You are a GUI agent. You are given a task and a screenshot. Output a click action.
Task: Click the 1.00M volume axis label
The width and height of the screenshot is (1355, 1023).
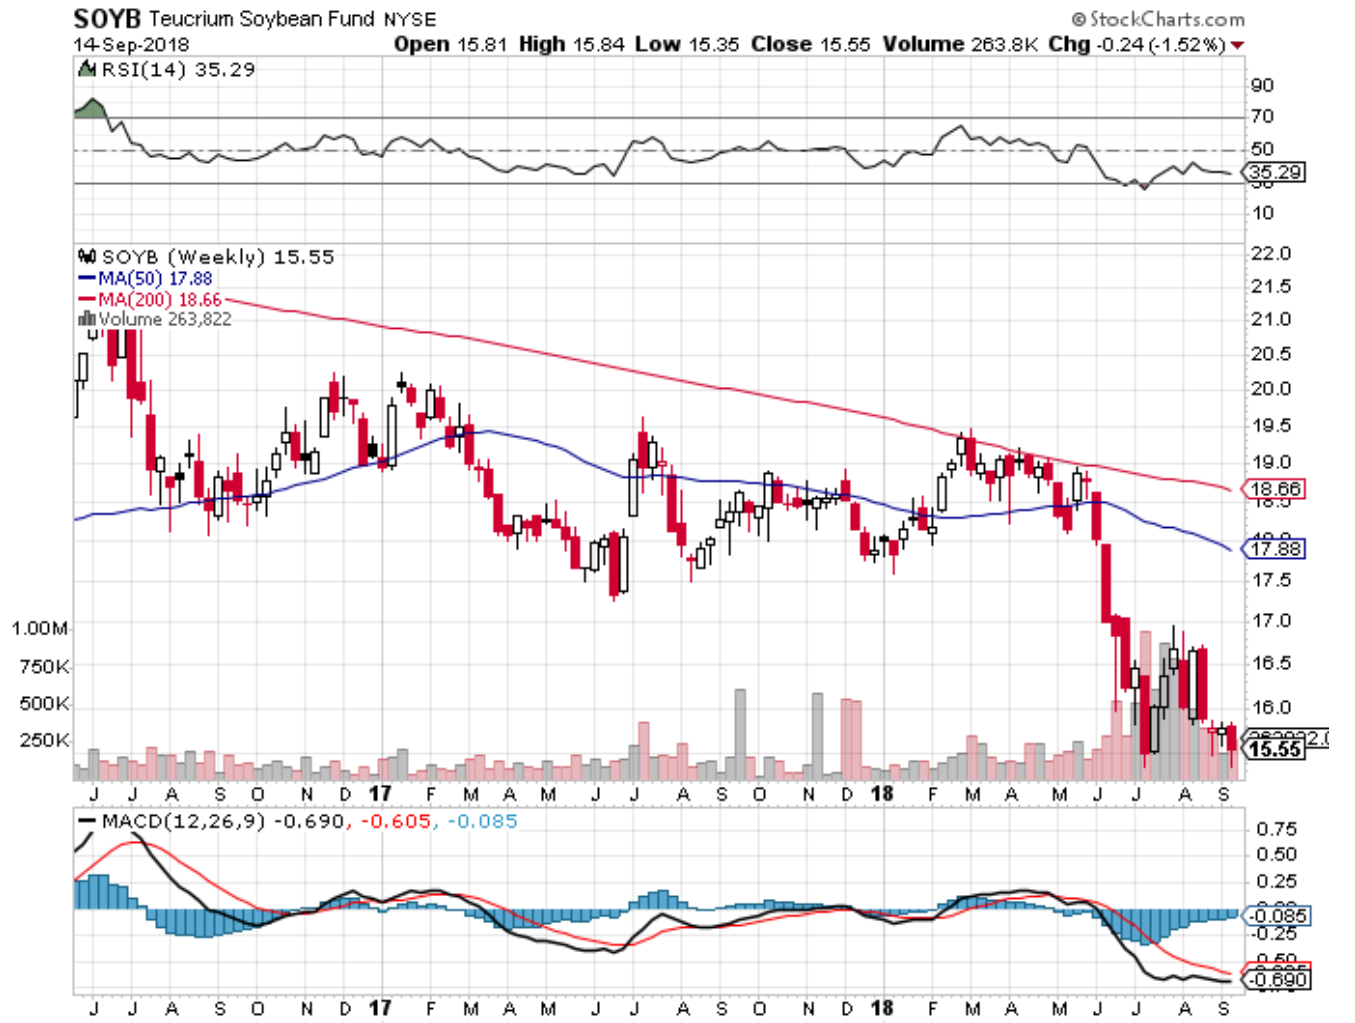40,628
